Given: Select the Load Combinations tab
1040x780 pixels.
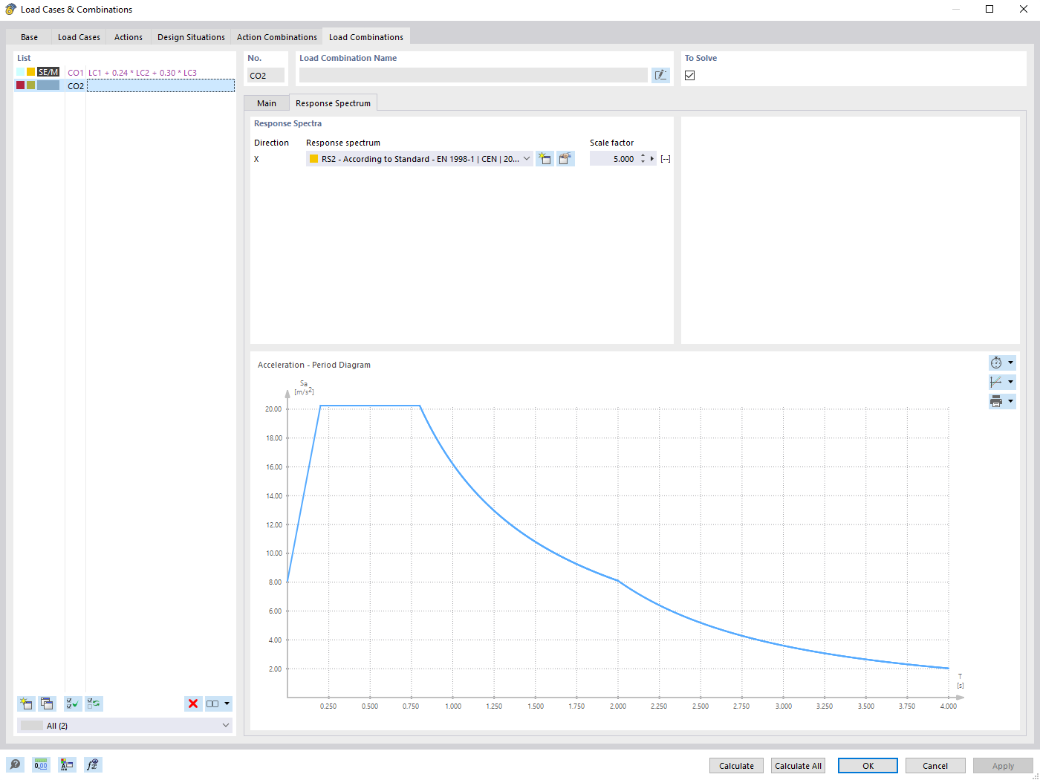Looking at the screenshot, I should tap(366, 37).
